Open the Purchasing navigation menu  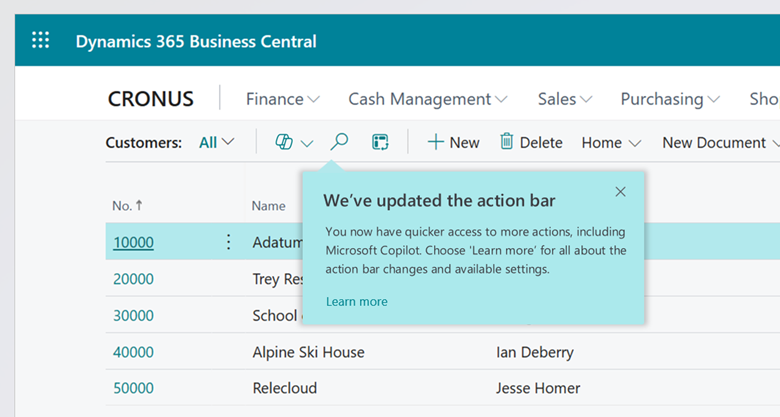pos(670,99)
